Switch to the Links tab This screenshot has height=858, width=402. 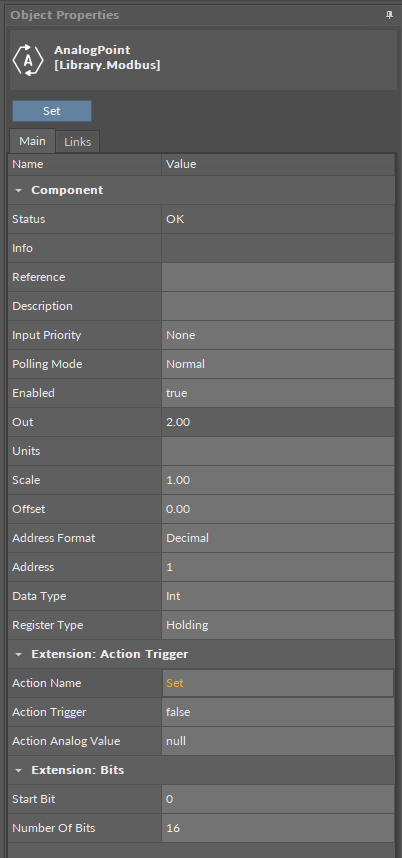[78, 142]
